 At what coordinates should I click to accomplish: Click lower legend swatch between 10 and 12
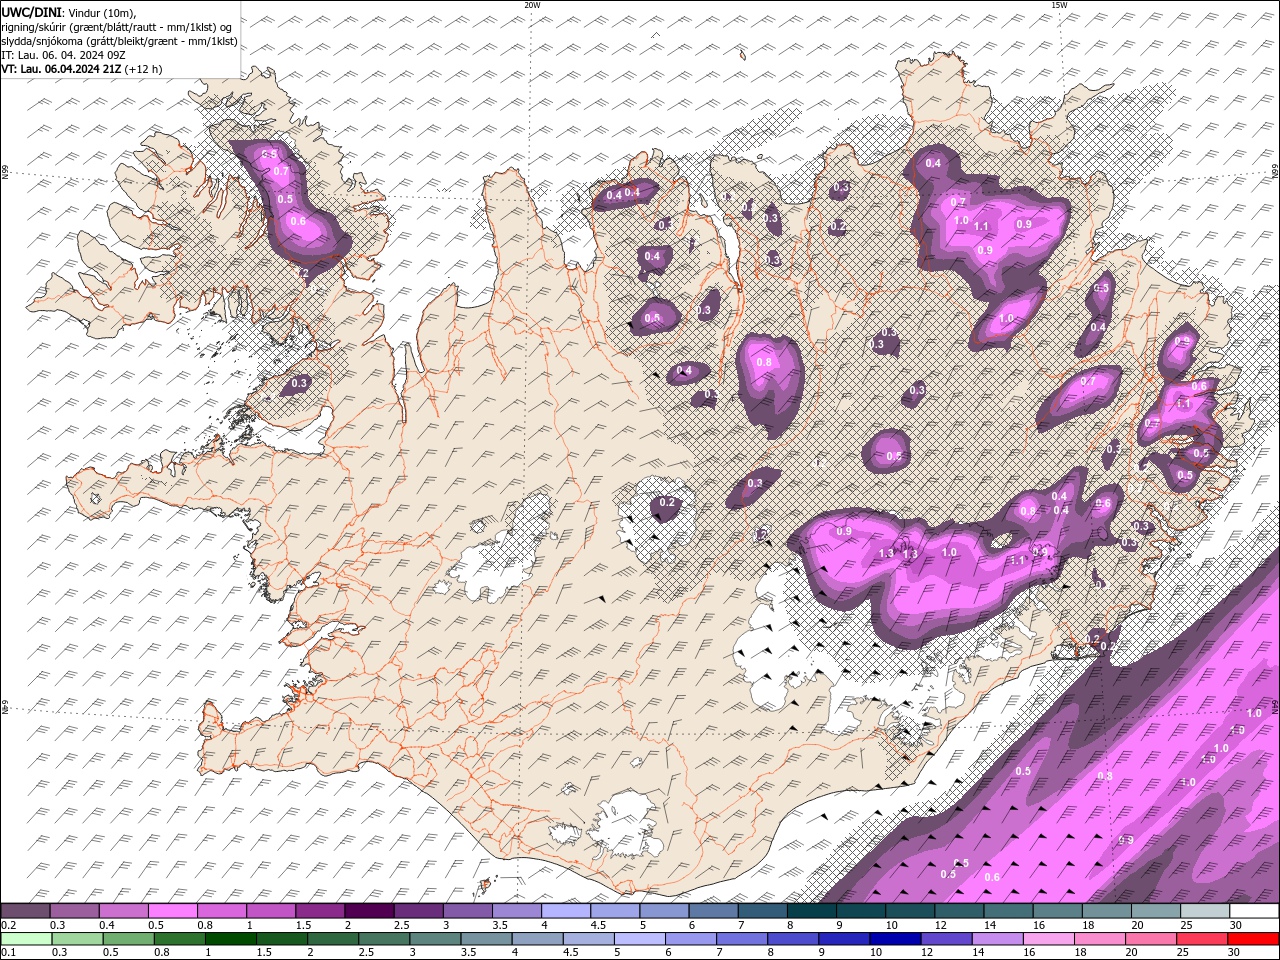tap(895, 939)
